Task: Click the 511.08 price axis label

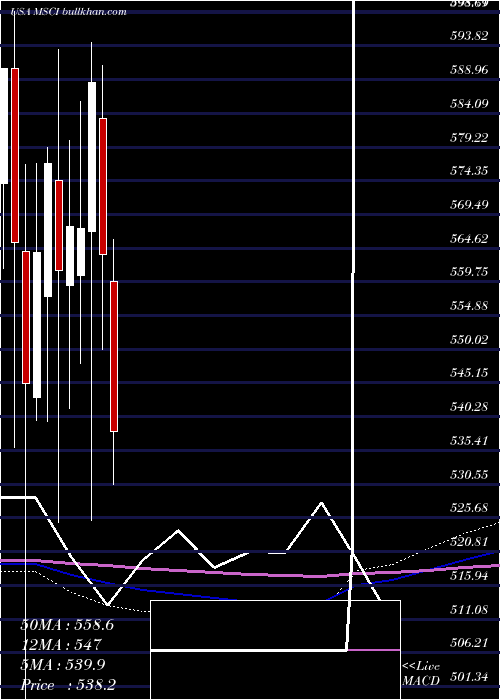Action: click(468, 610)
